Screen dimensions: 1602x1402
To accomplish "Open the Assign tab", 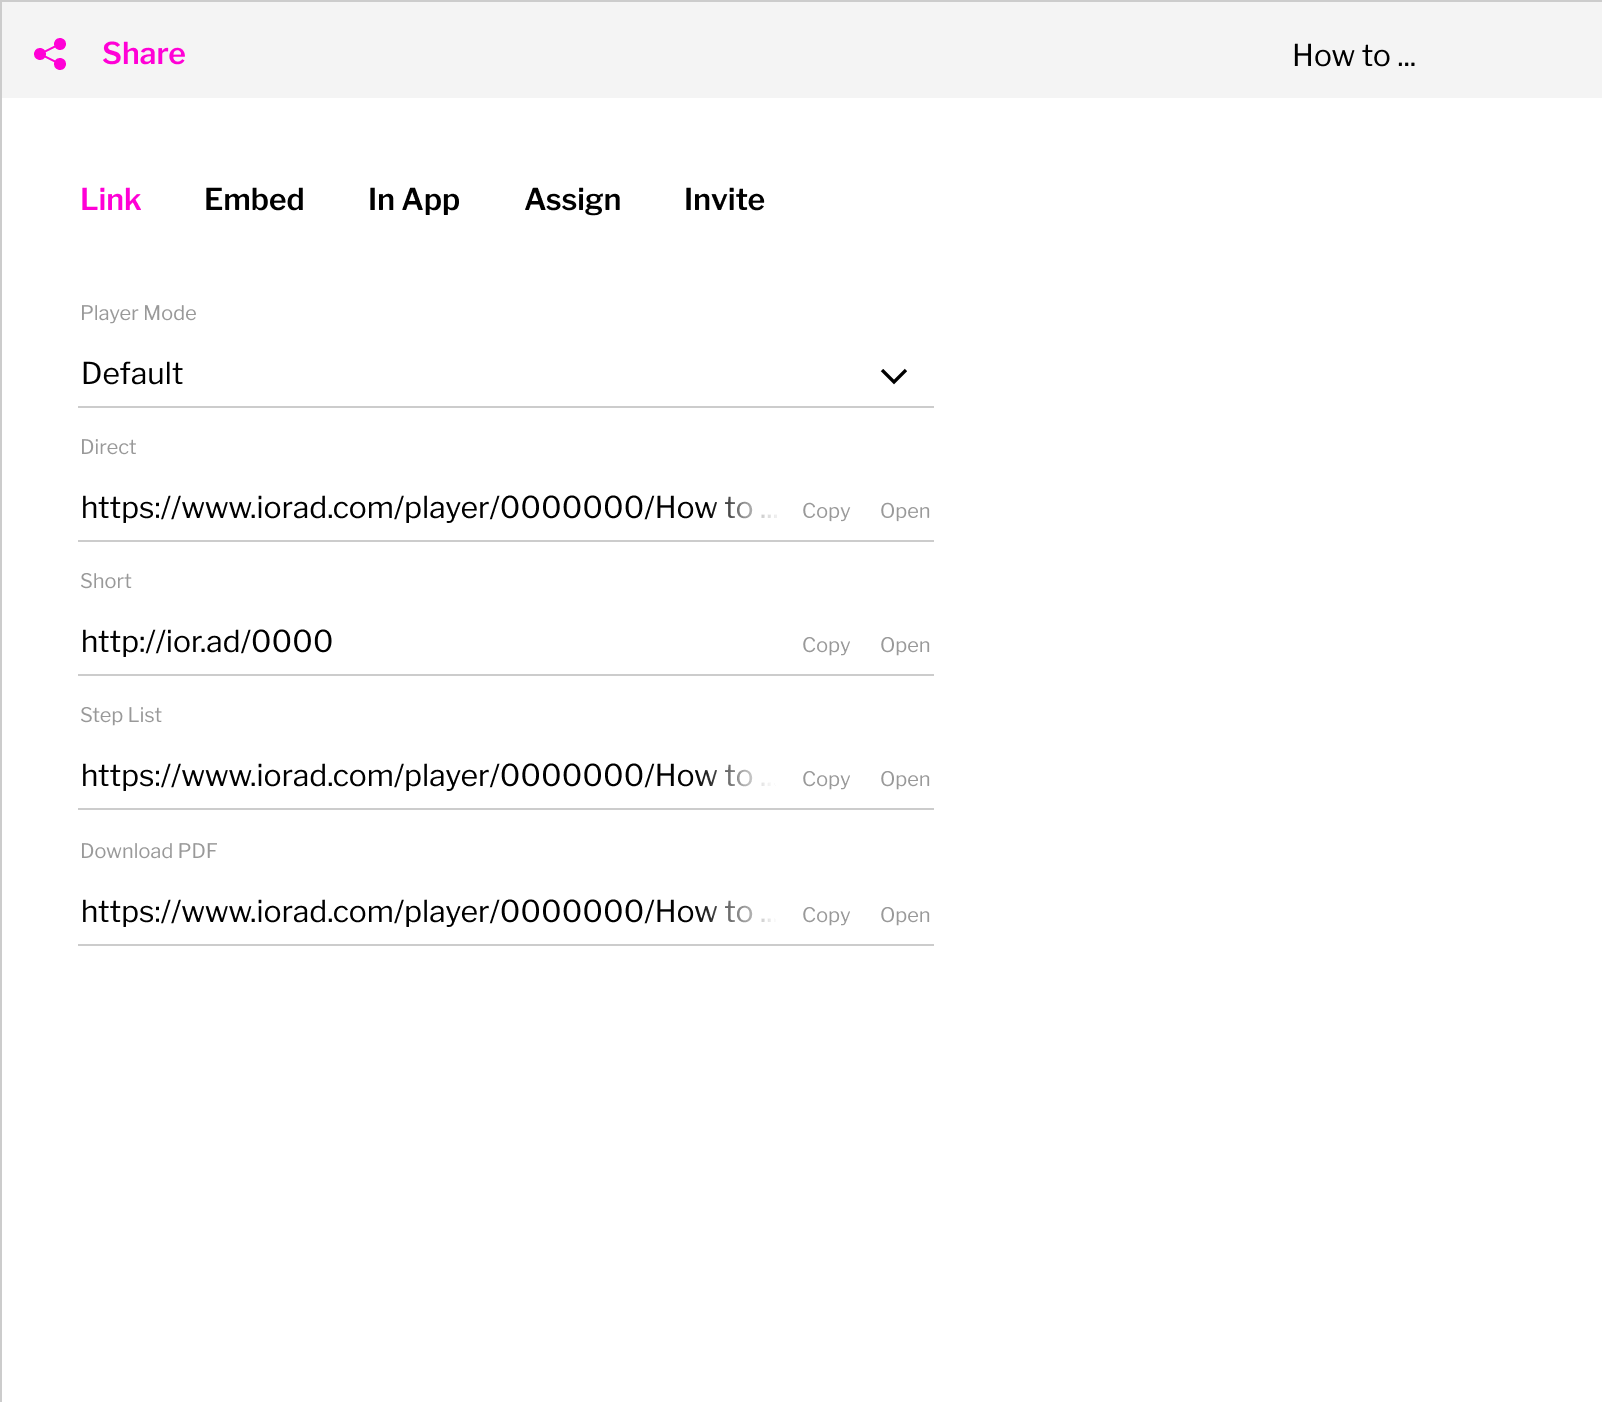I will point(572,200).
